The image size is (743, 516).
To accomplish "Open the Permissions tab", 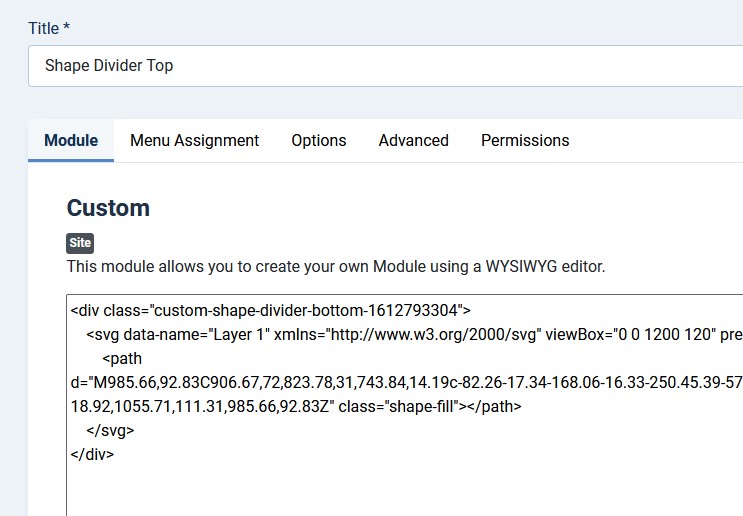I will (525, 140).
